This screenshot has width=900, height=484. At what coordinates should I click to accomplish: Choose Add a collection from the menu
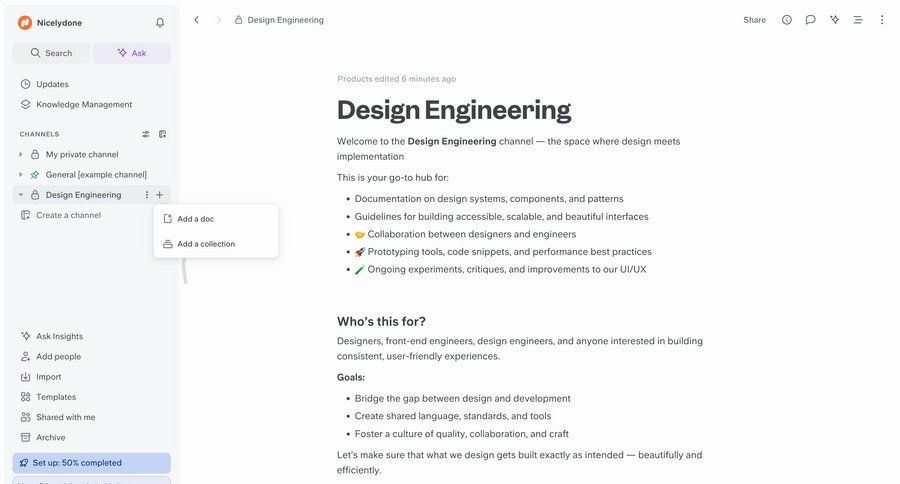click(x=205, y=244)
